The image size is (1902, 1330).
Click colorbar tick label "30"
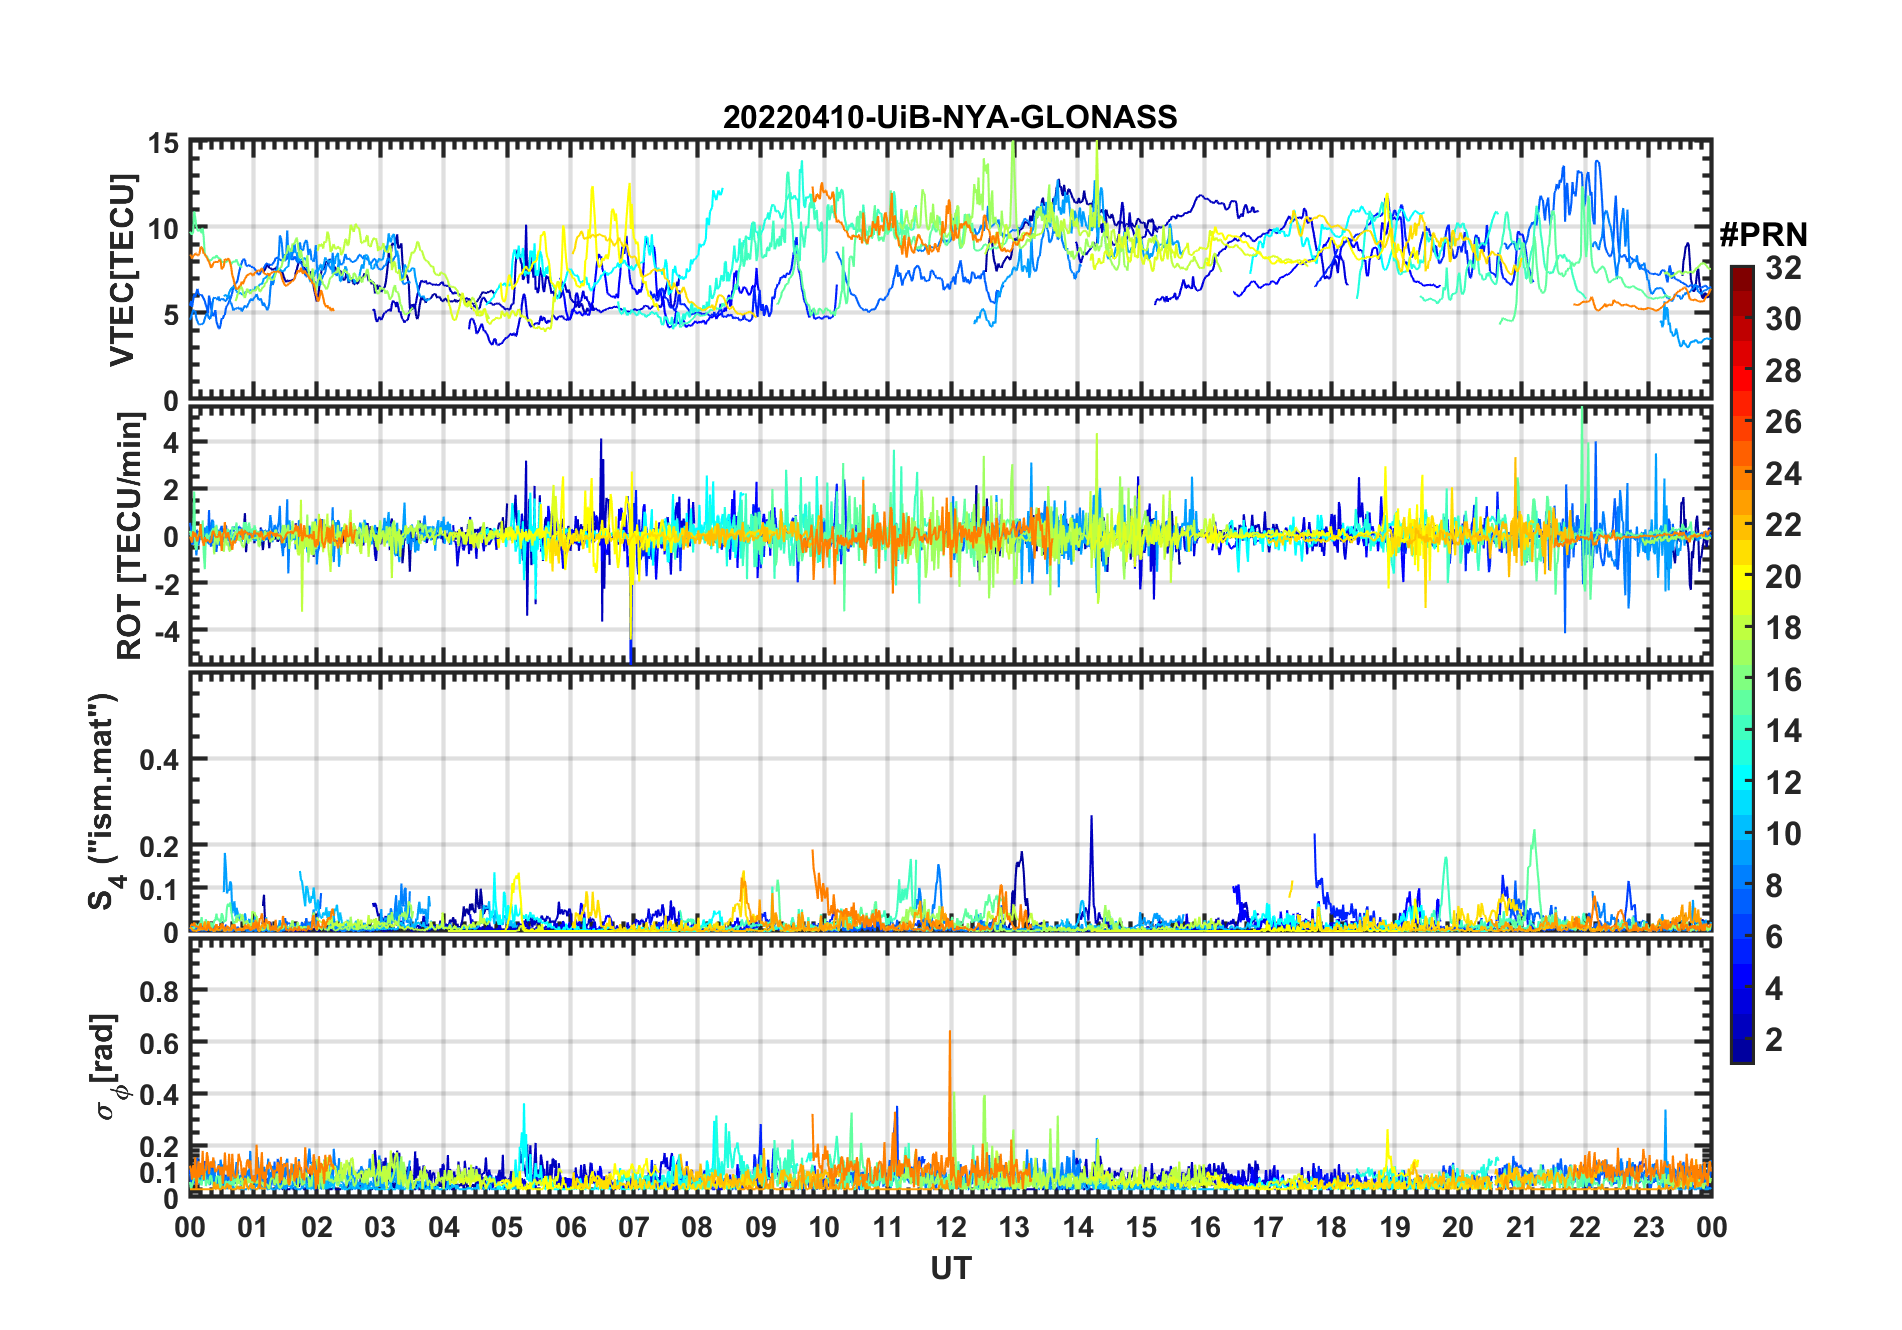tap(1783, 319)
